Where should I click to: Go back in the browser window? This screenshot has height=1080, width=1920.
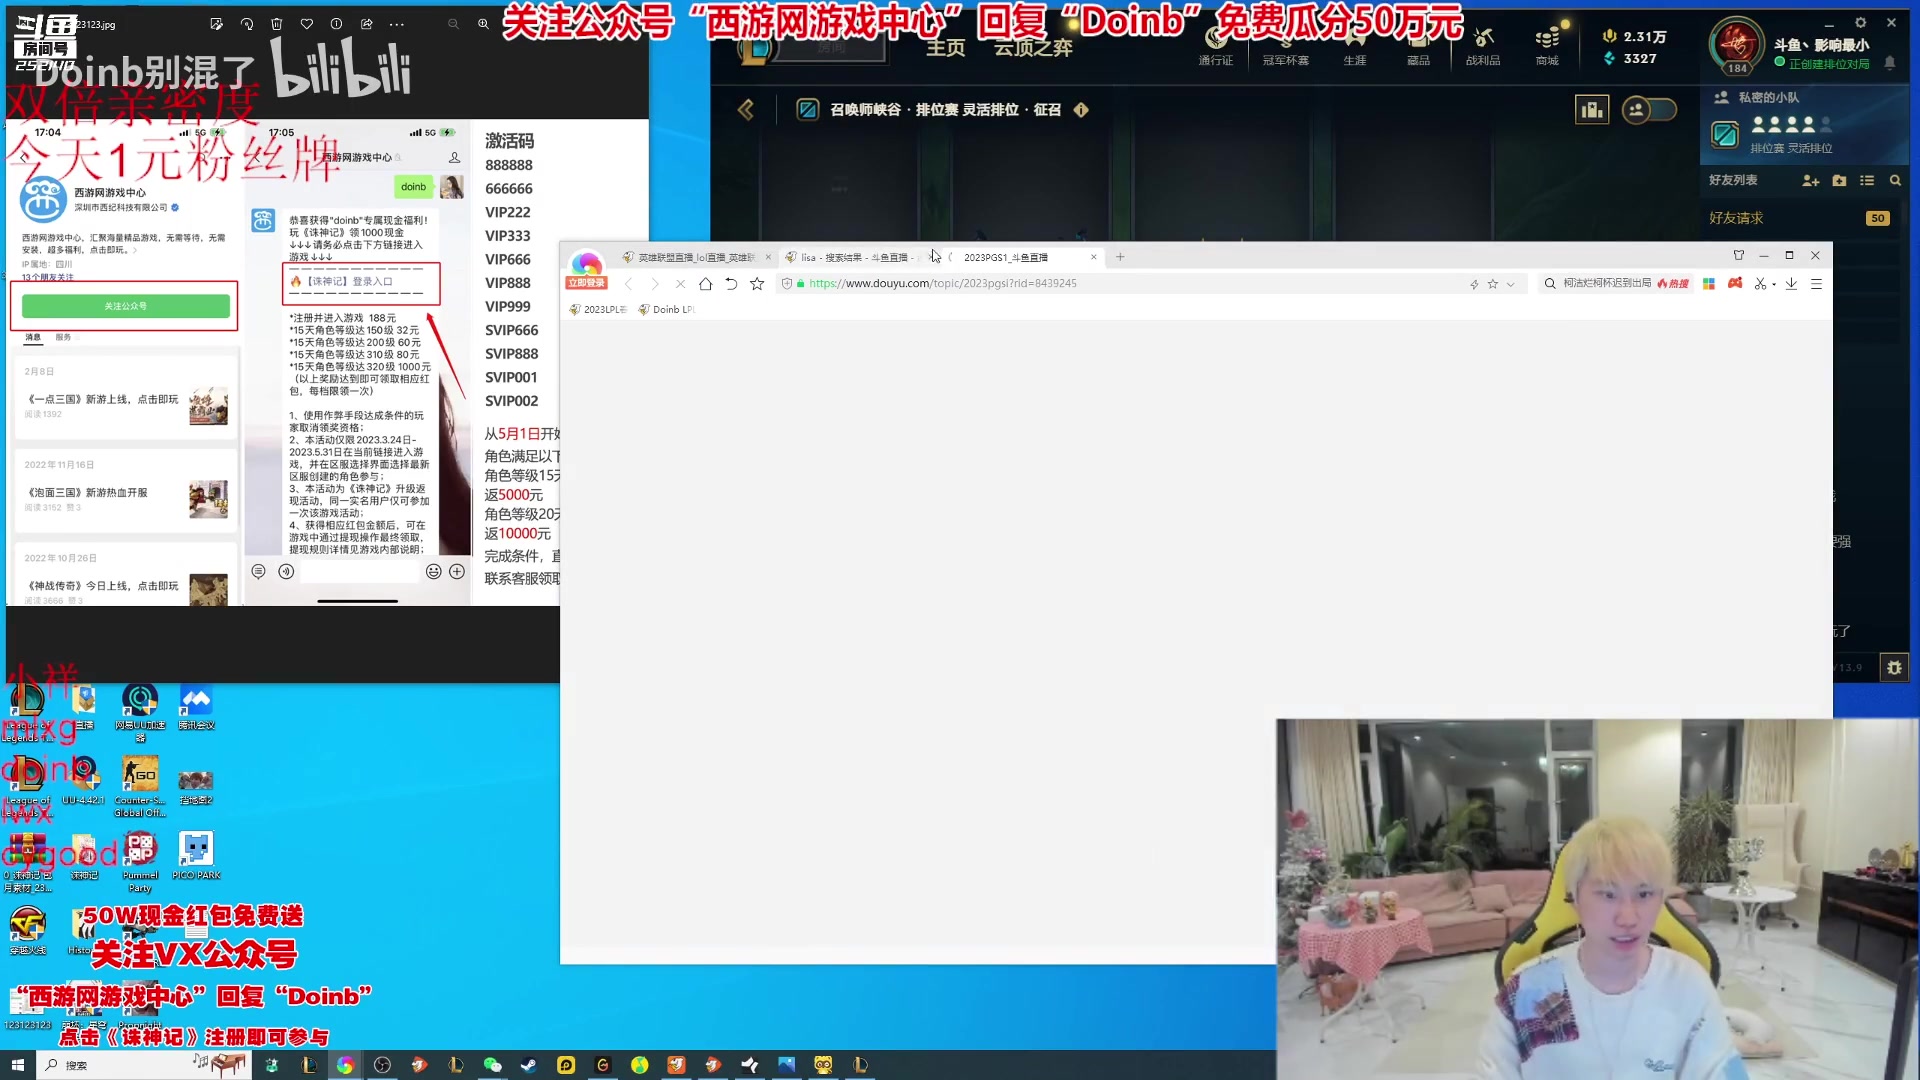(628, 284)
